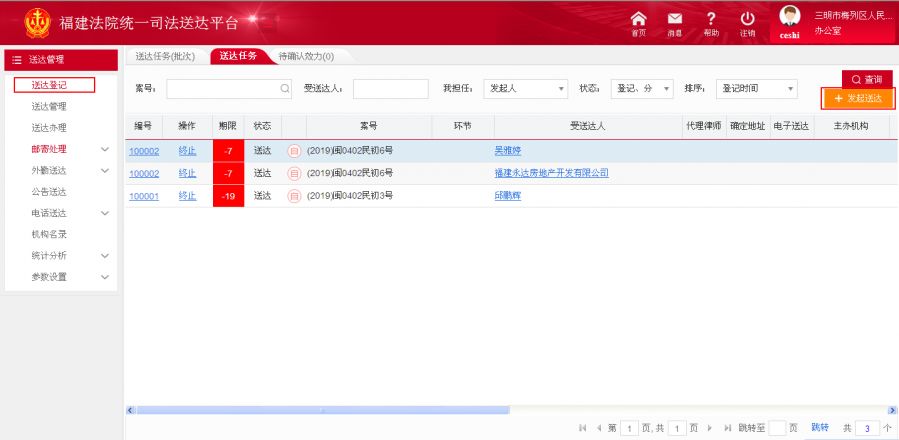Click the 案号 column header
Image resolution: width=899 pixels, height=440 pixels.
369,126
